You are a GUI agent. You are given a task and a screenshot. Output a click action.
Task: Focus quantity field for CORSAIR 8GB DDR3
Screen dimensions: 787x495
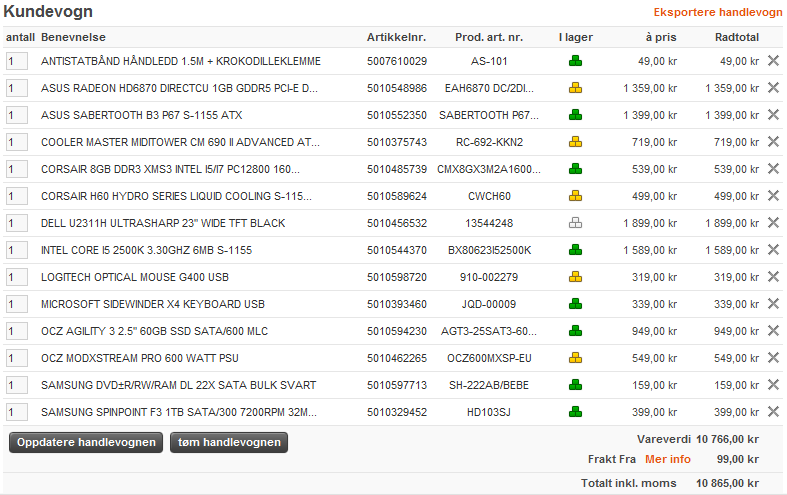pyautogui.click(x=17, y=169)
